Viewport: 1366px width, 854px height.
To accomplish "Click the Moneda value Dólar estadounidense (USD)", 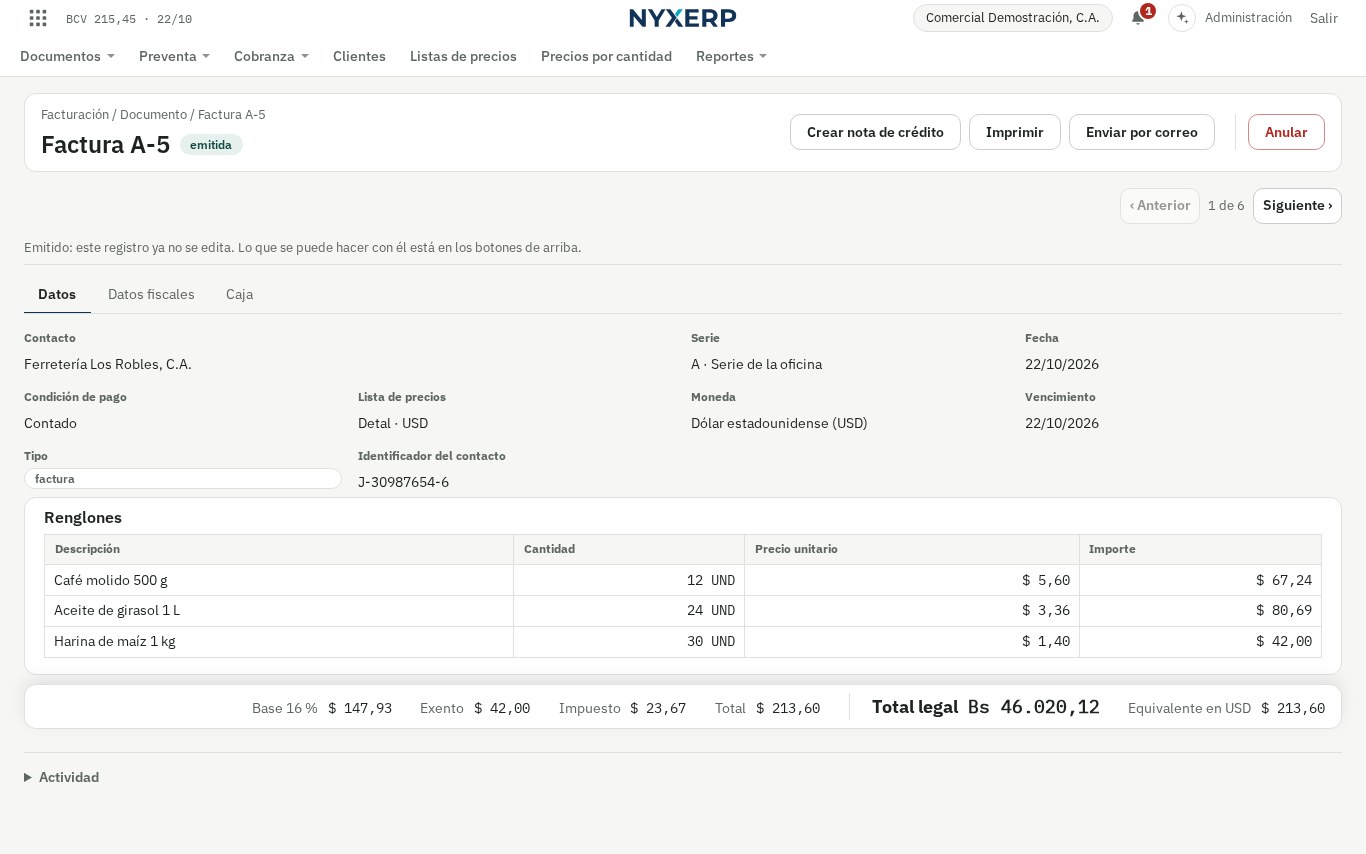I will pos(779,423).
